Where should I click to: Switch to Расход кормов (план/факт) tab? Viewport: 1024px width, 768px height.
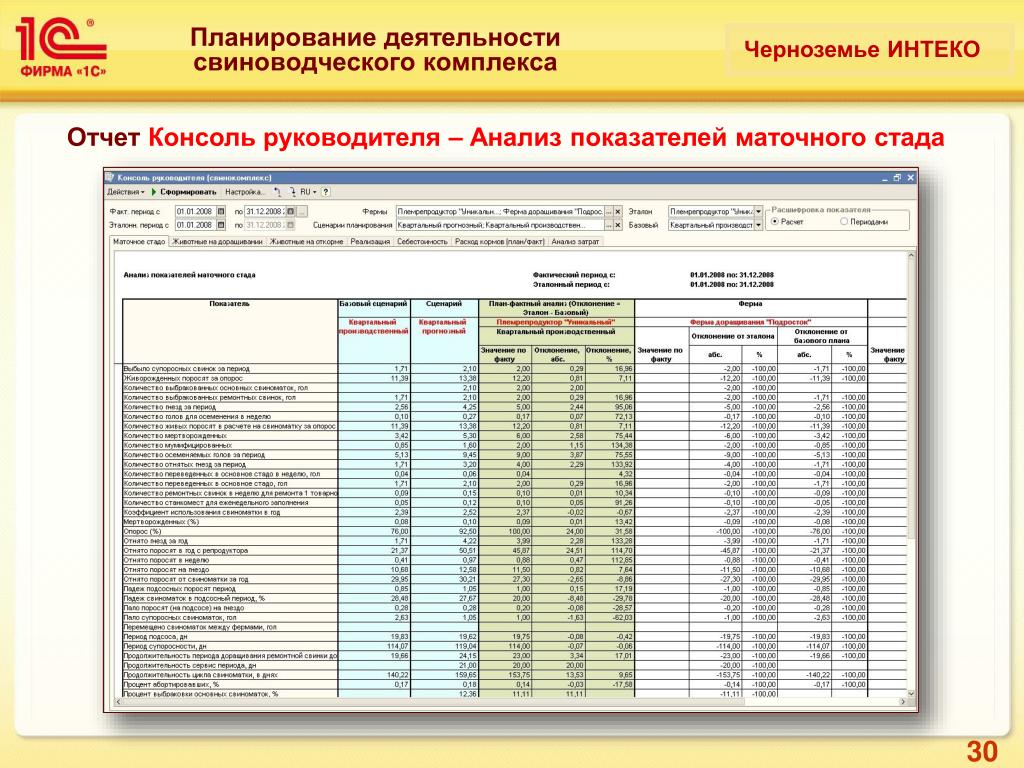tap(500, 242)
